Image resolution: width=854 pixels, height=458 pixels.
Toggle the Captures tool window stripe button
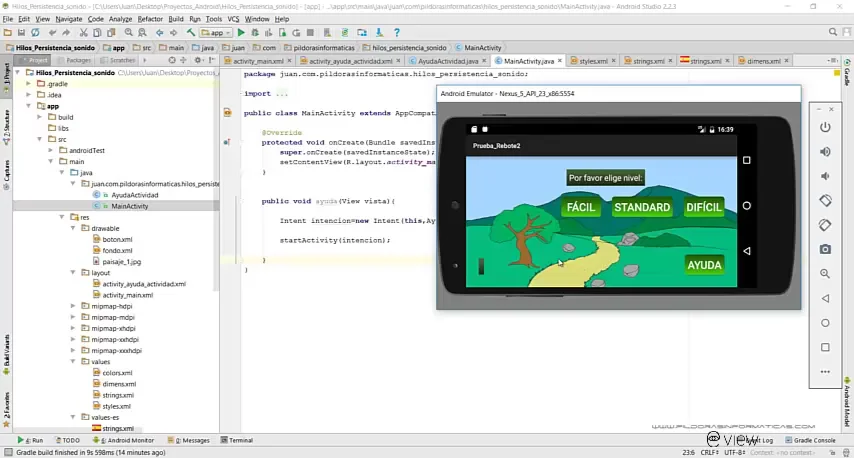click(6, 174)
